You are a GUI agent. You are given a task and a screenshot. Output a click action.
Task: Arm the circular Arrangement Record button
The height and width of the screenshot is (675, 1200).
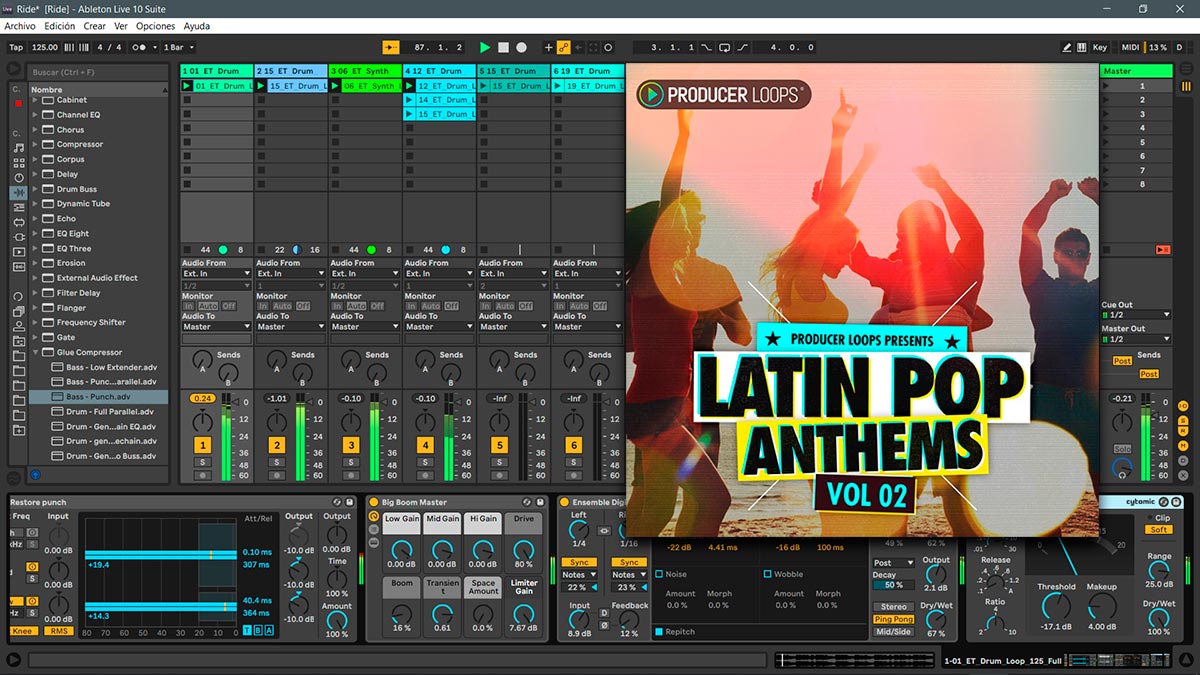521,47
